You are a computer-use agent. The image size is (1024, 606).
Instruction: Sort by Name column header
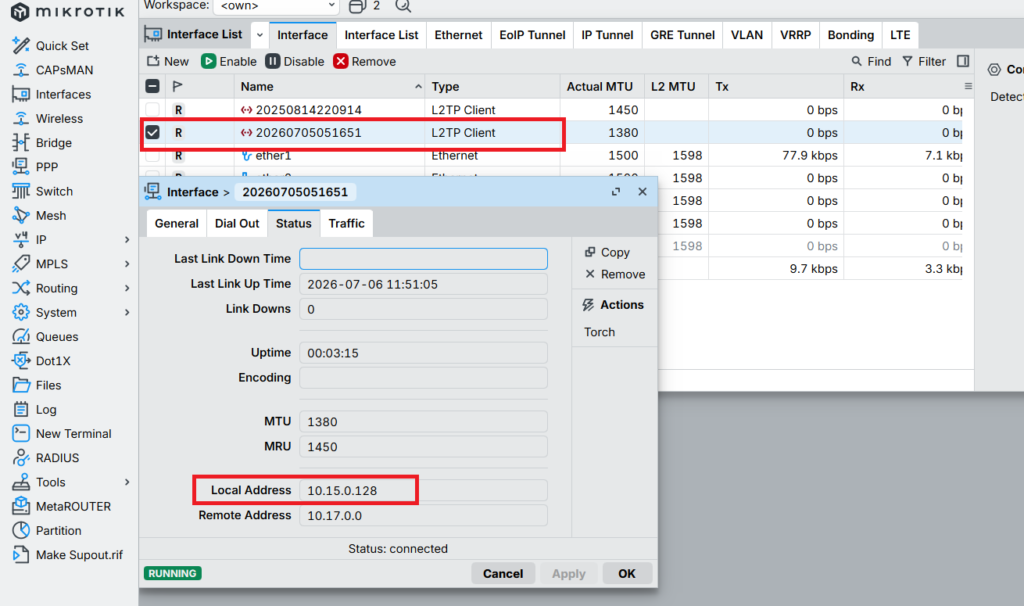[x=330, y=86]
